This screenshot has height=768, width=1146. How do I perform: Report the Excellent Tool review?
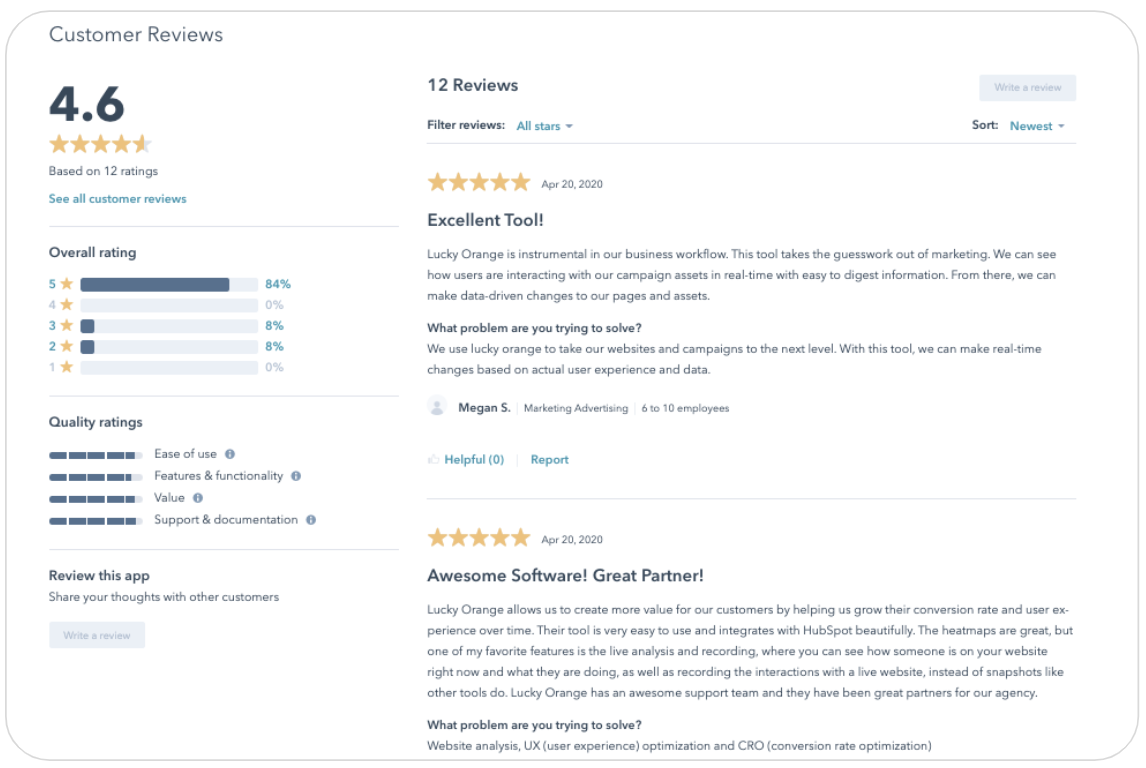click(549, 460)
